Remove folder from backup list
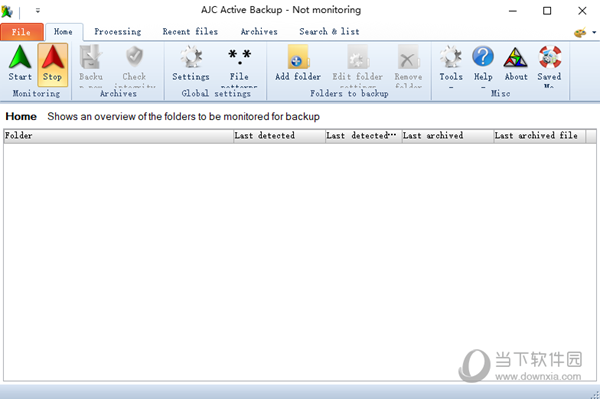The height and width of the screenshot is (399, 600). [408, 65]
